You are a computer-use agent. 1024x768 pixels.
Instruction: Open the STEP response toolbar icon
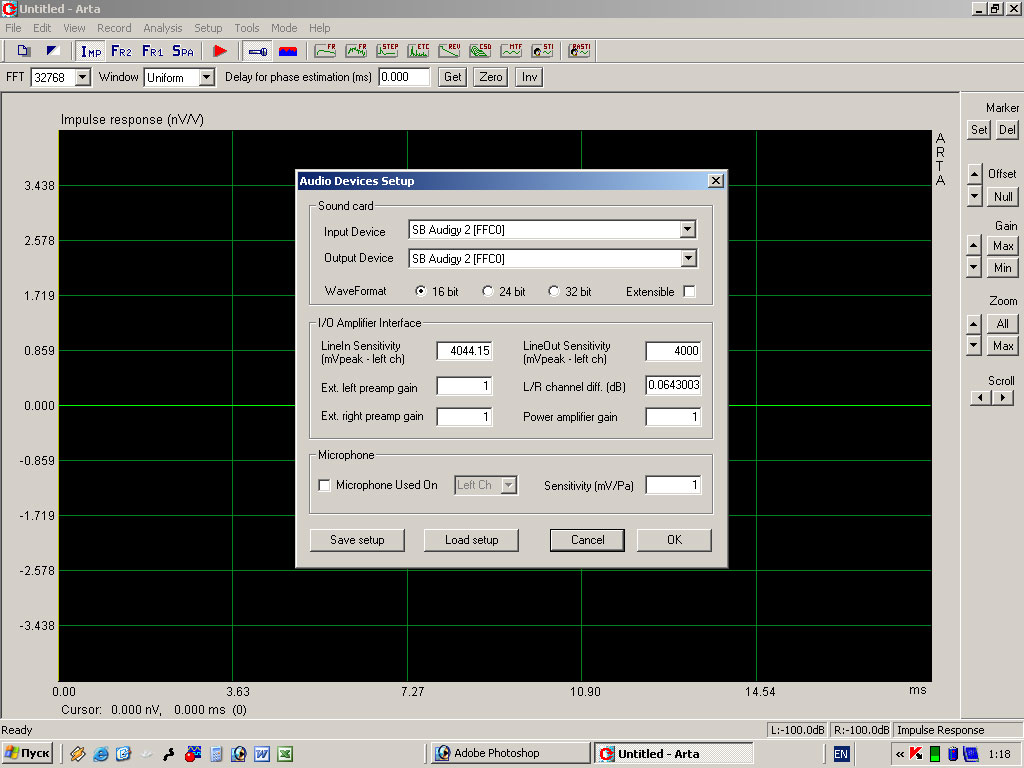[387, 50]
